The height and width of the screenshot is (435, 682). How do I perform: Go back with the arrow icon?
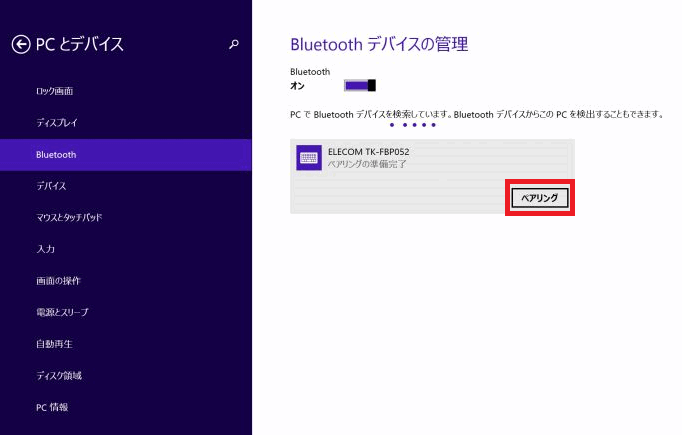point(21,44)
